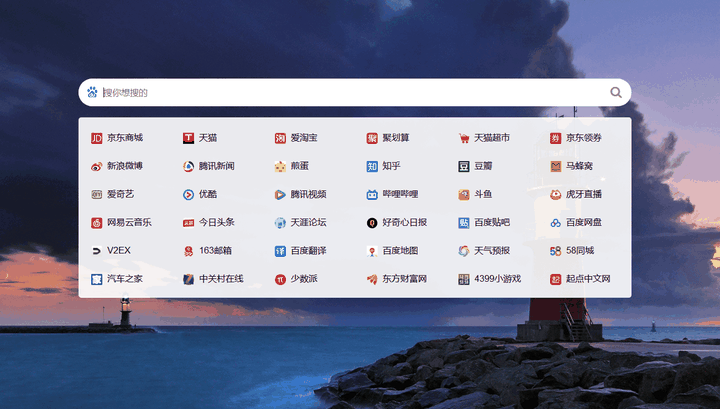Click the 4399小游戏 icon
Viewport: 720px width, 409px height.
point(464,279)
